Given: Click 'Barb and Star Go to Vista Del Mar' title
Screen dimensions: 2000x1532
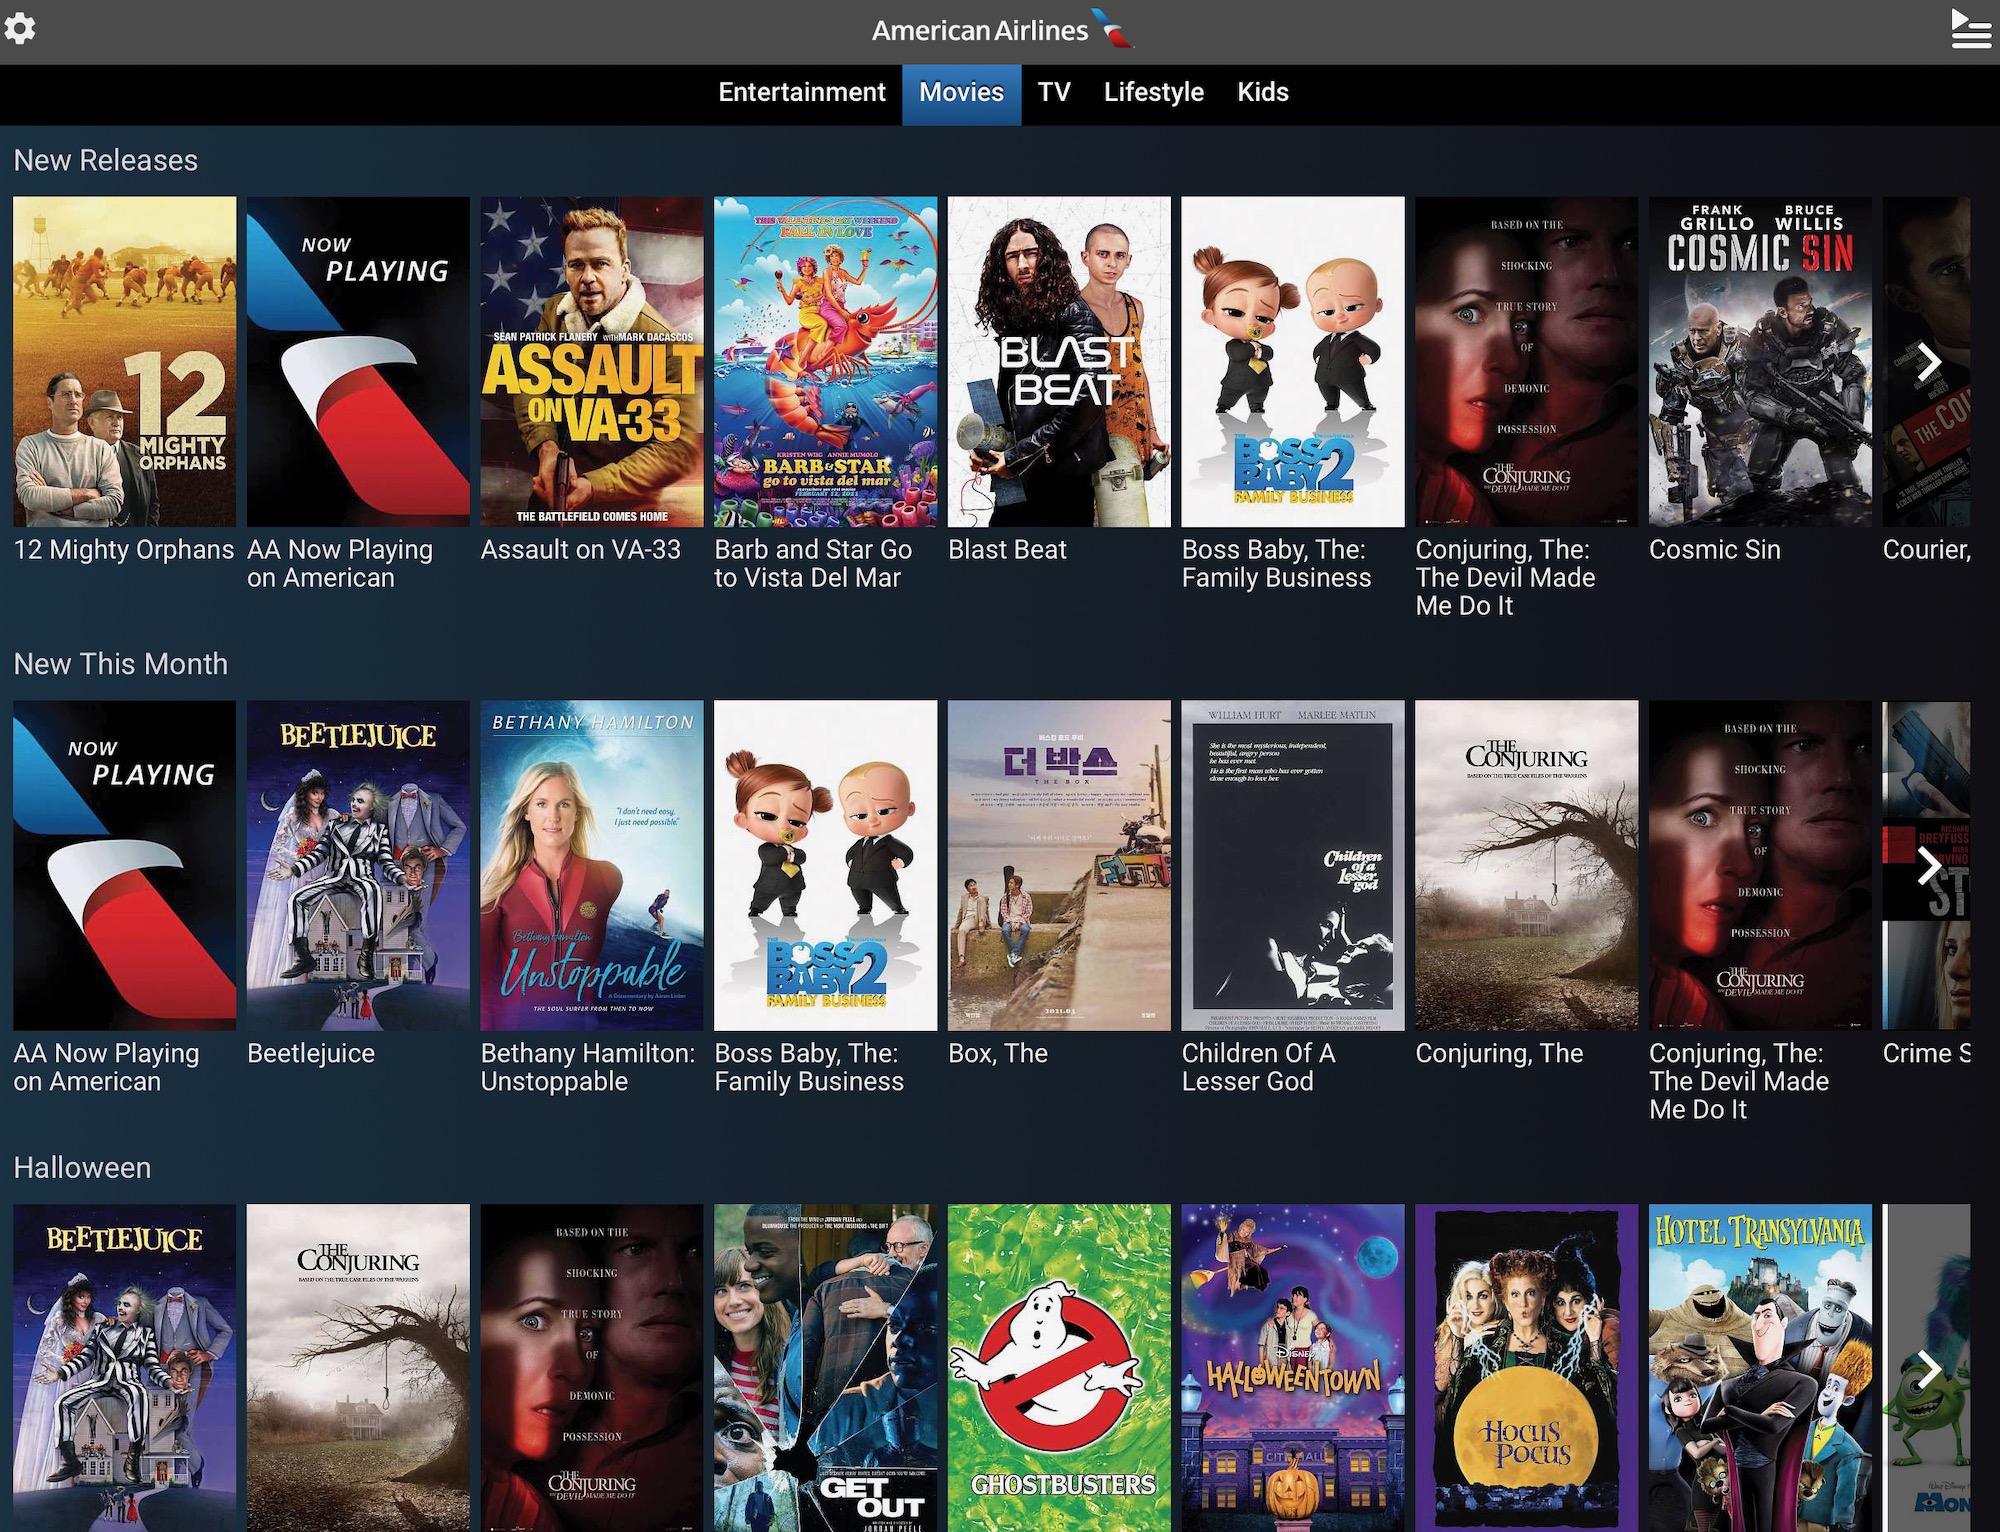Looking at the screenshot, I should click(813, 564).
